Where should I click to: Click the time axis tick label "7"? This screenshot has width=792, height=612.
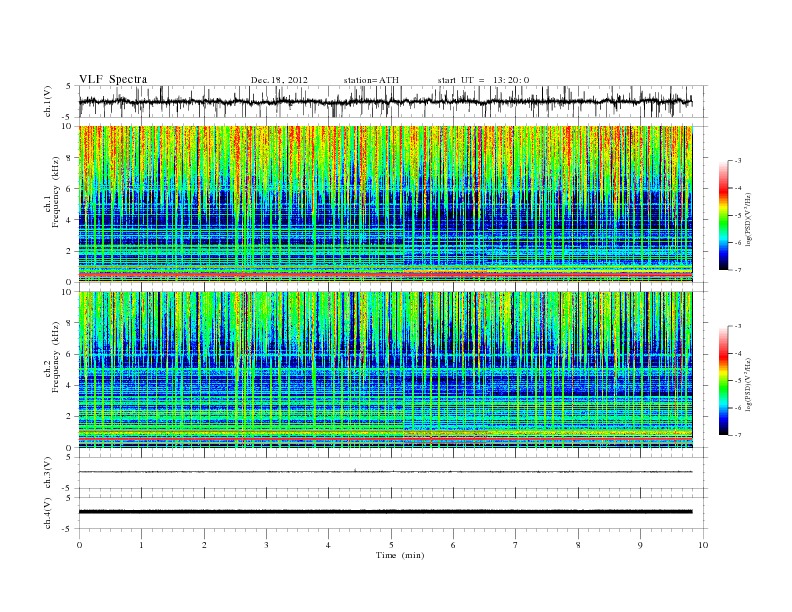coord(516,545)
